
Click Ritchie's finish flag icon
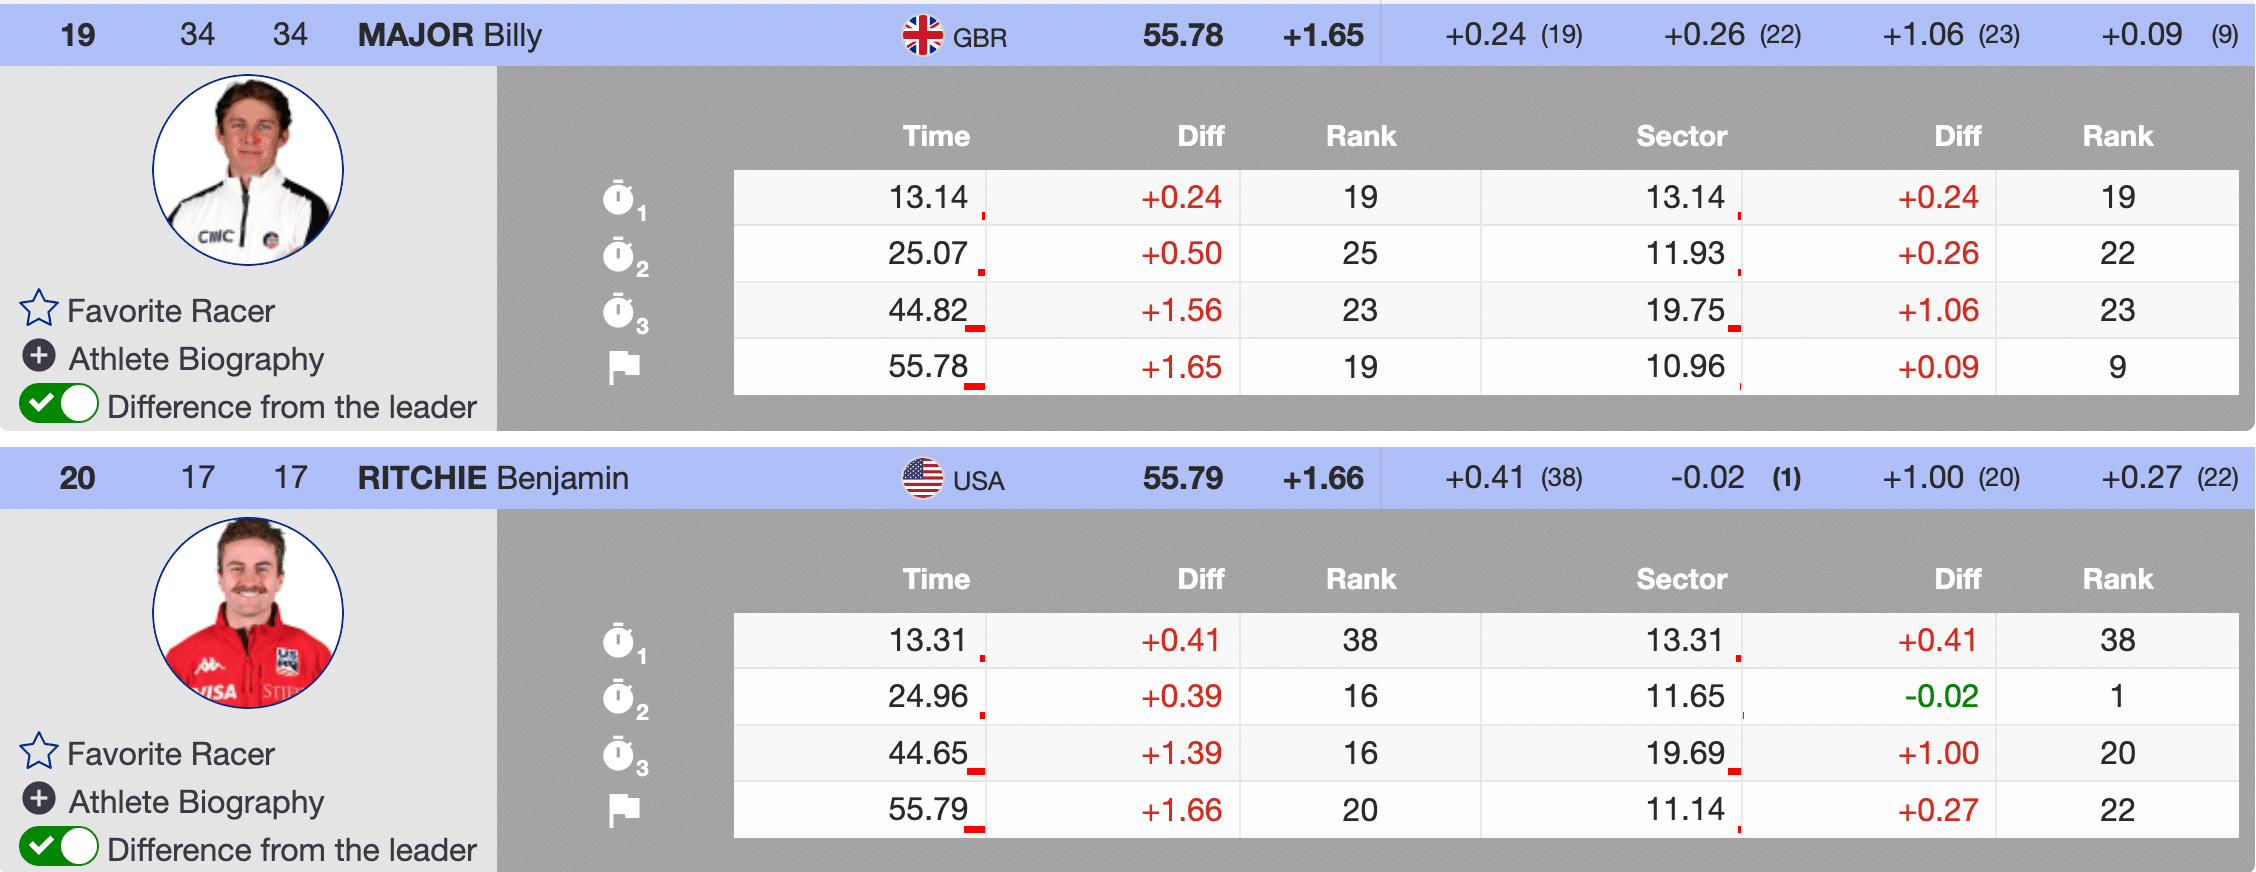pos(624,810)
